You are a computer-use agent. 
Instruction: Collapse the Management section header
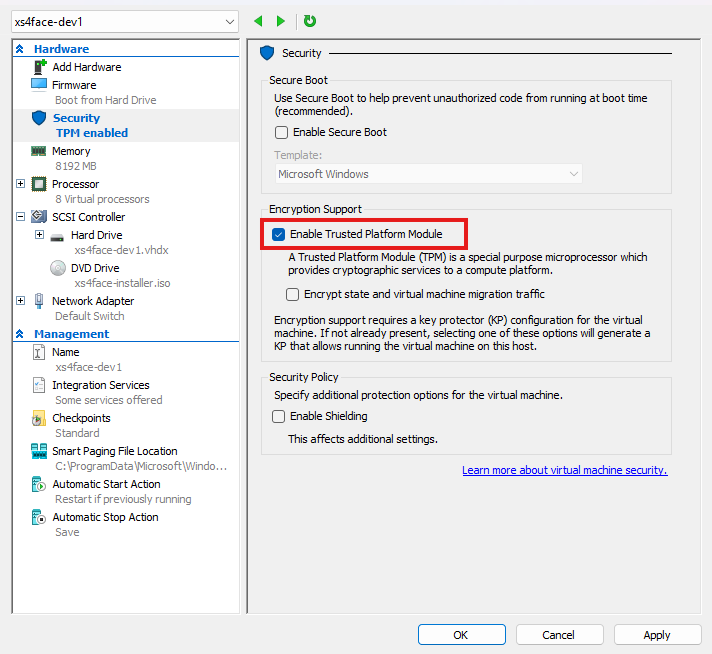point(20,334)
